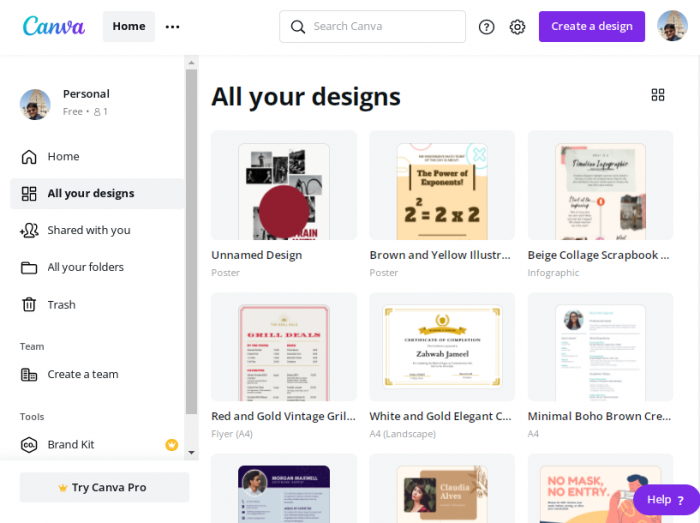Expand the Personal account switcher

coord(85,102)
